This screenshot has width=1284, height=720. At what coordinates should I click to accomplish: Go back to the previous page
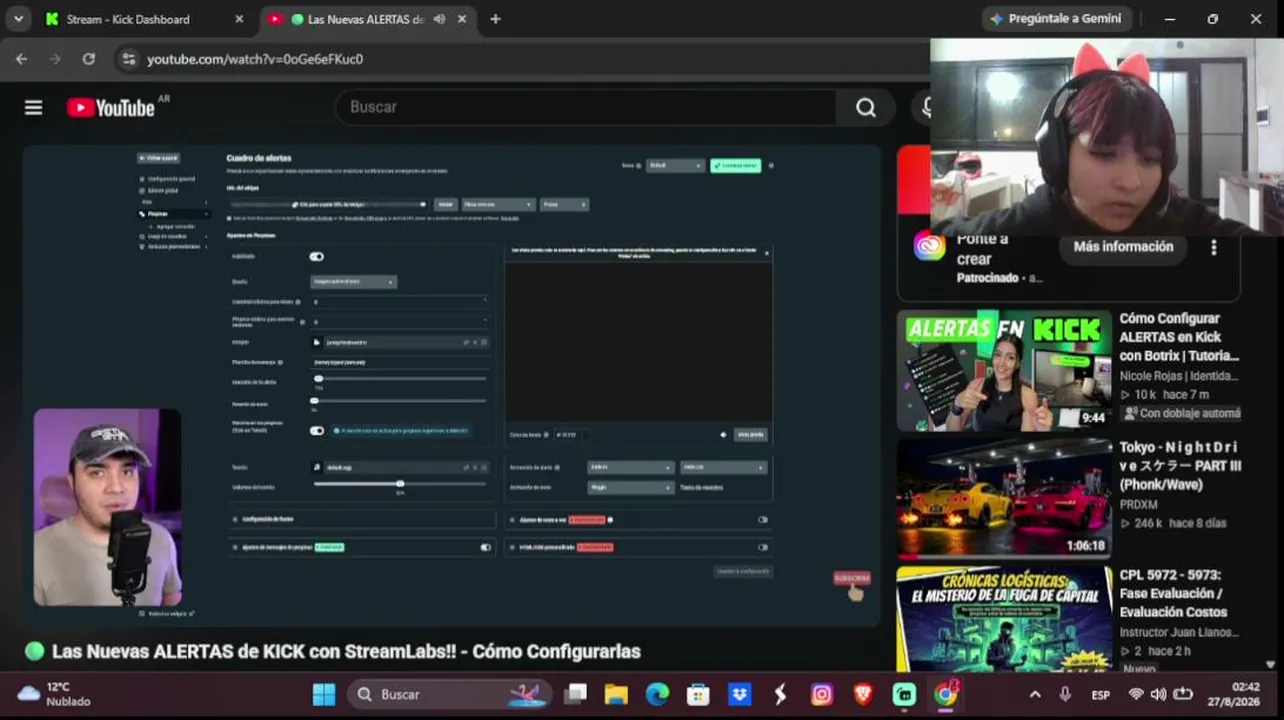22,59
